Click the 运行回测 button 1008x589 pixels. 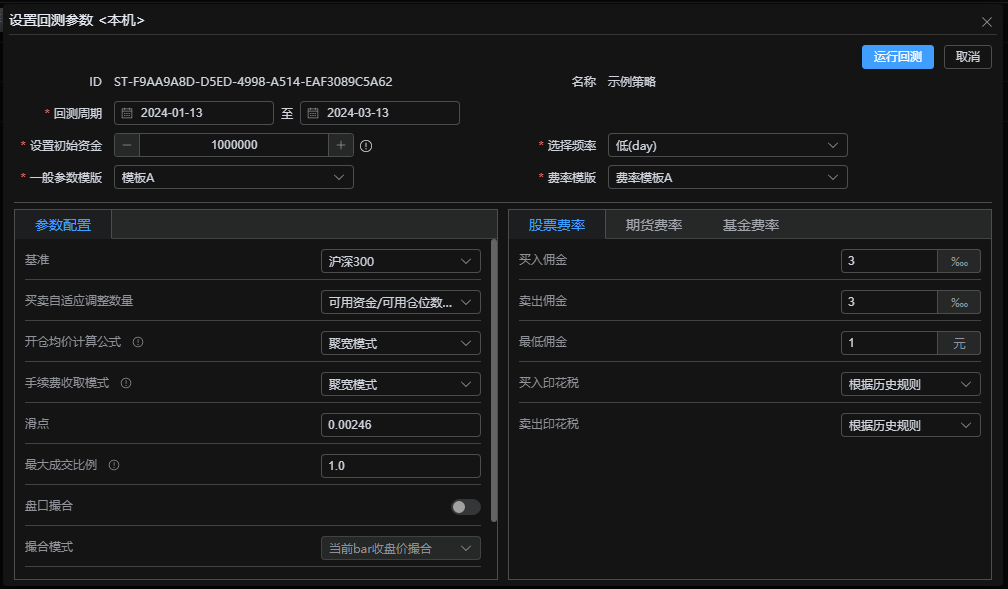coord(897,57)
